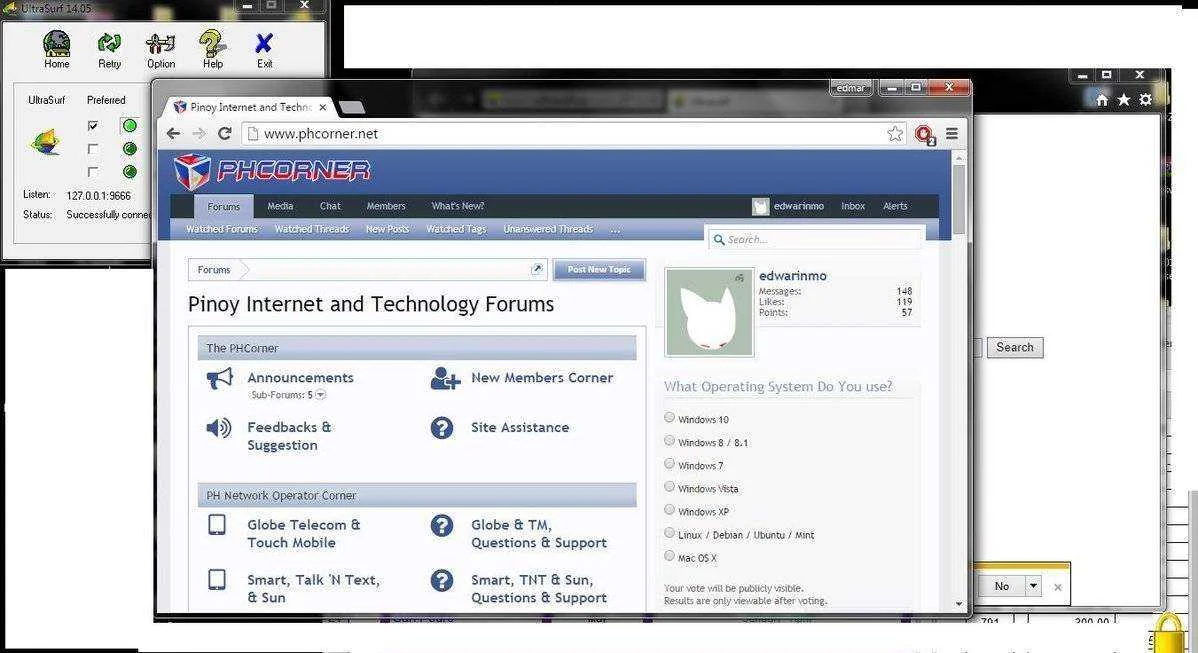
Task: Click the Chrome back arrow
Action: click(x=173, y=134)
